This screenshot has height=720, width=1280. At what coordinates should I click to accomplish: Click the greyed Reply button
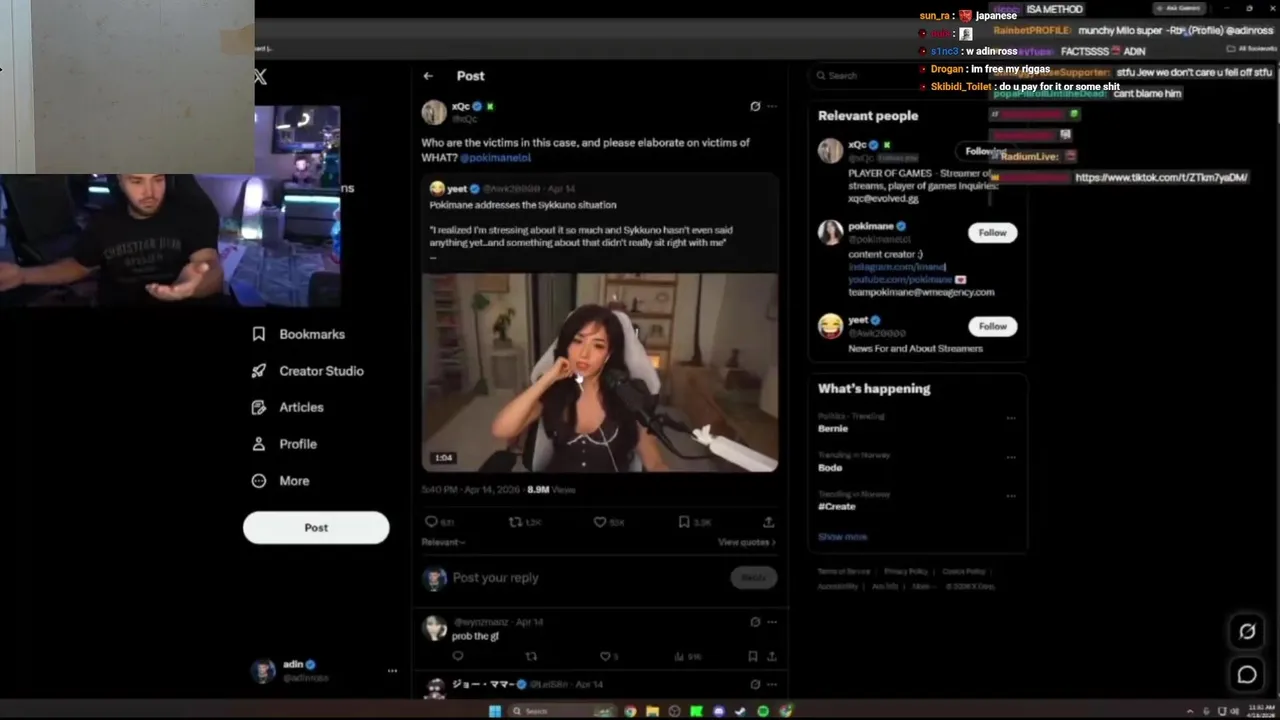tap(753, 578)
